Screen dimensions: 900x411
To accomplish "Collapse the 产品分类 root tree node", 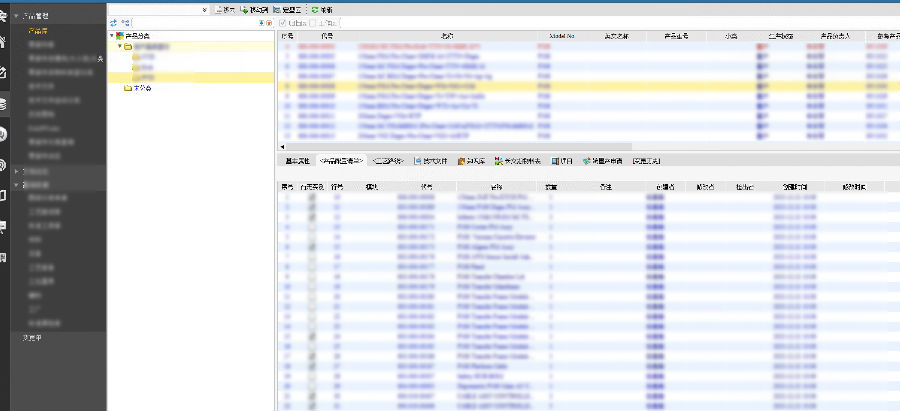I will pos(112,36).
